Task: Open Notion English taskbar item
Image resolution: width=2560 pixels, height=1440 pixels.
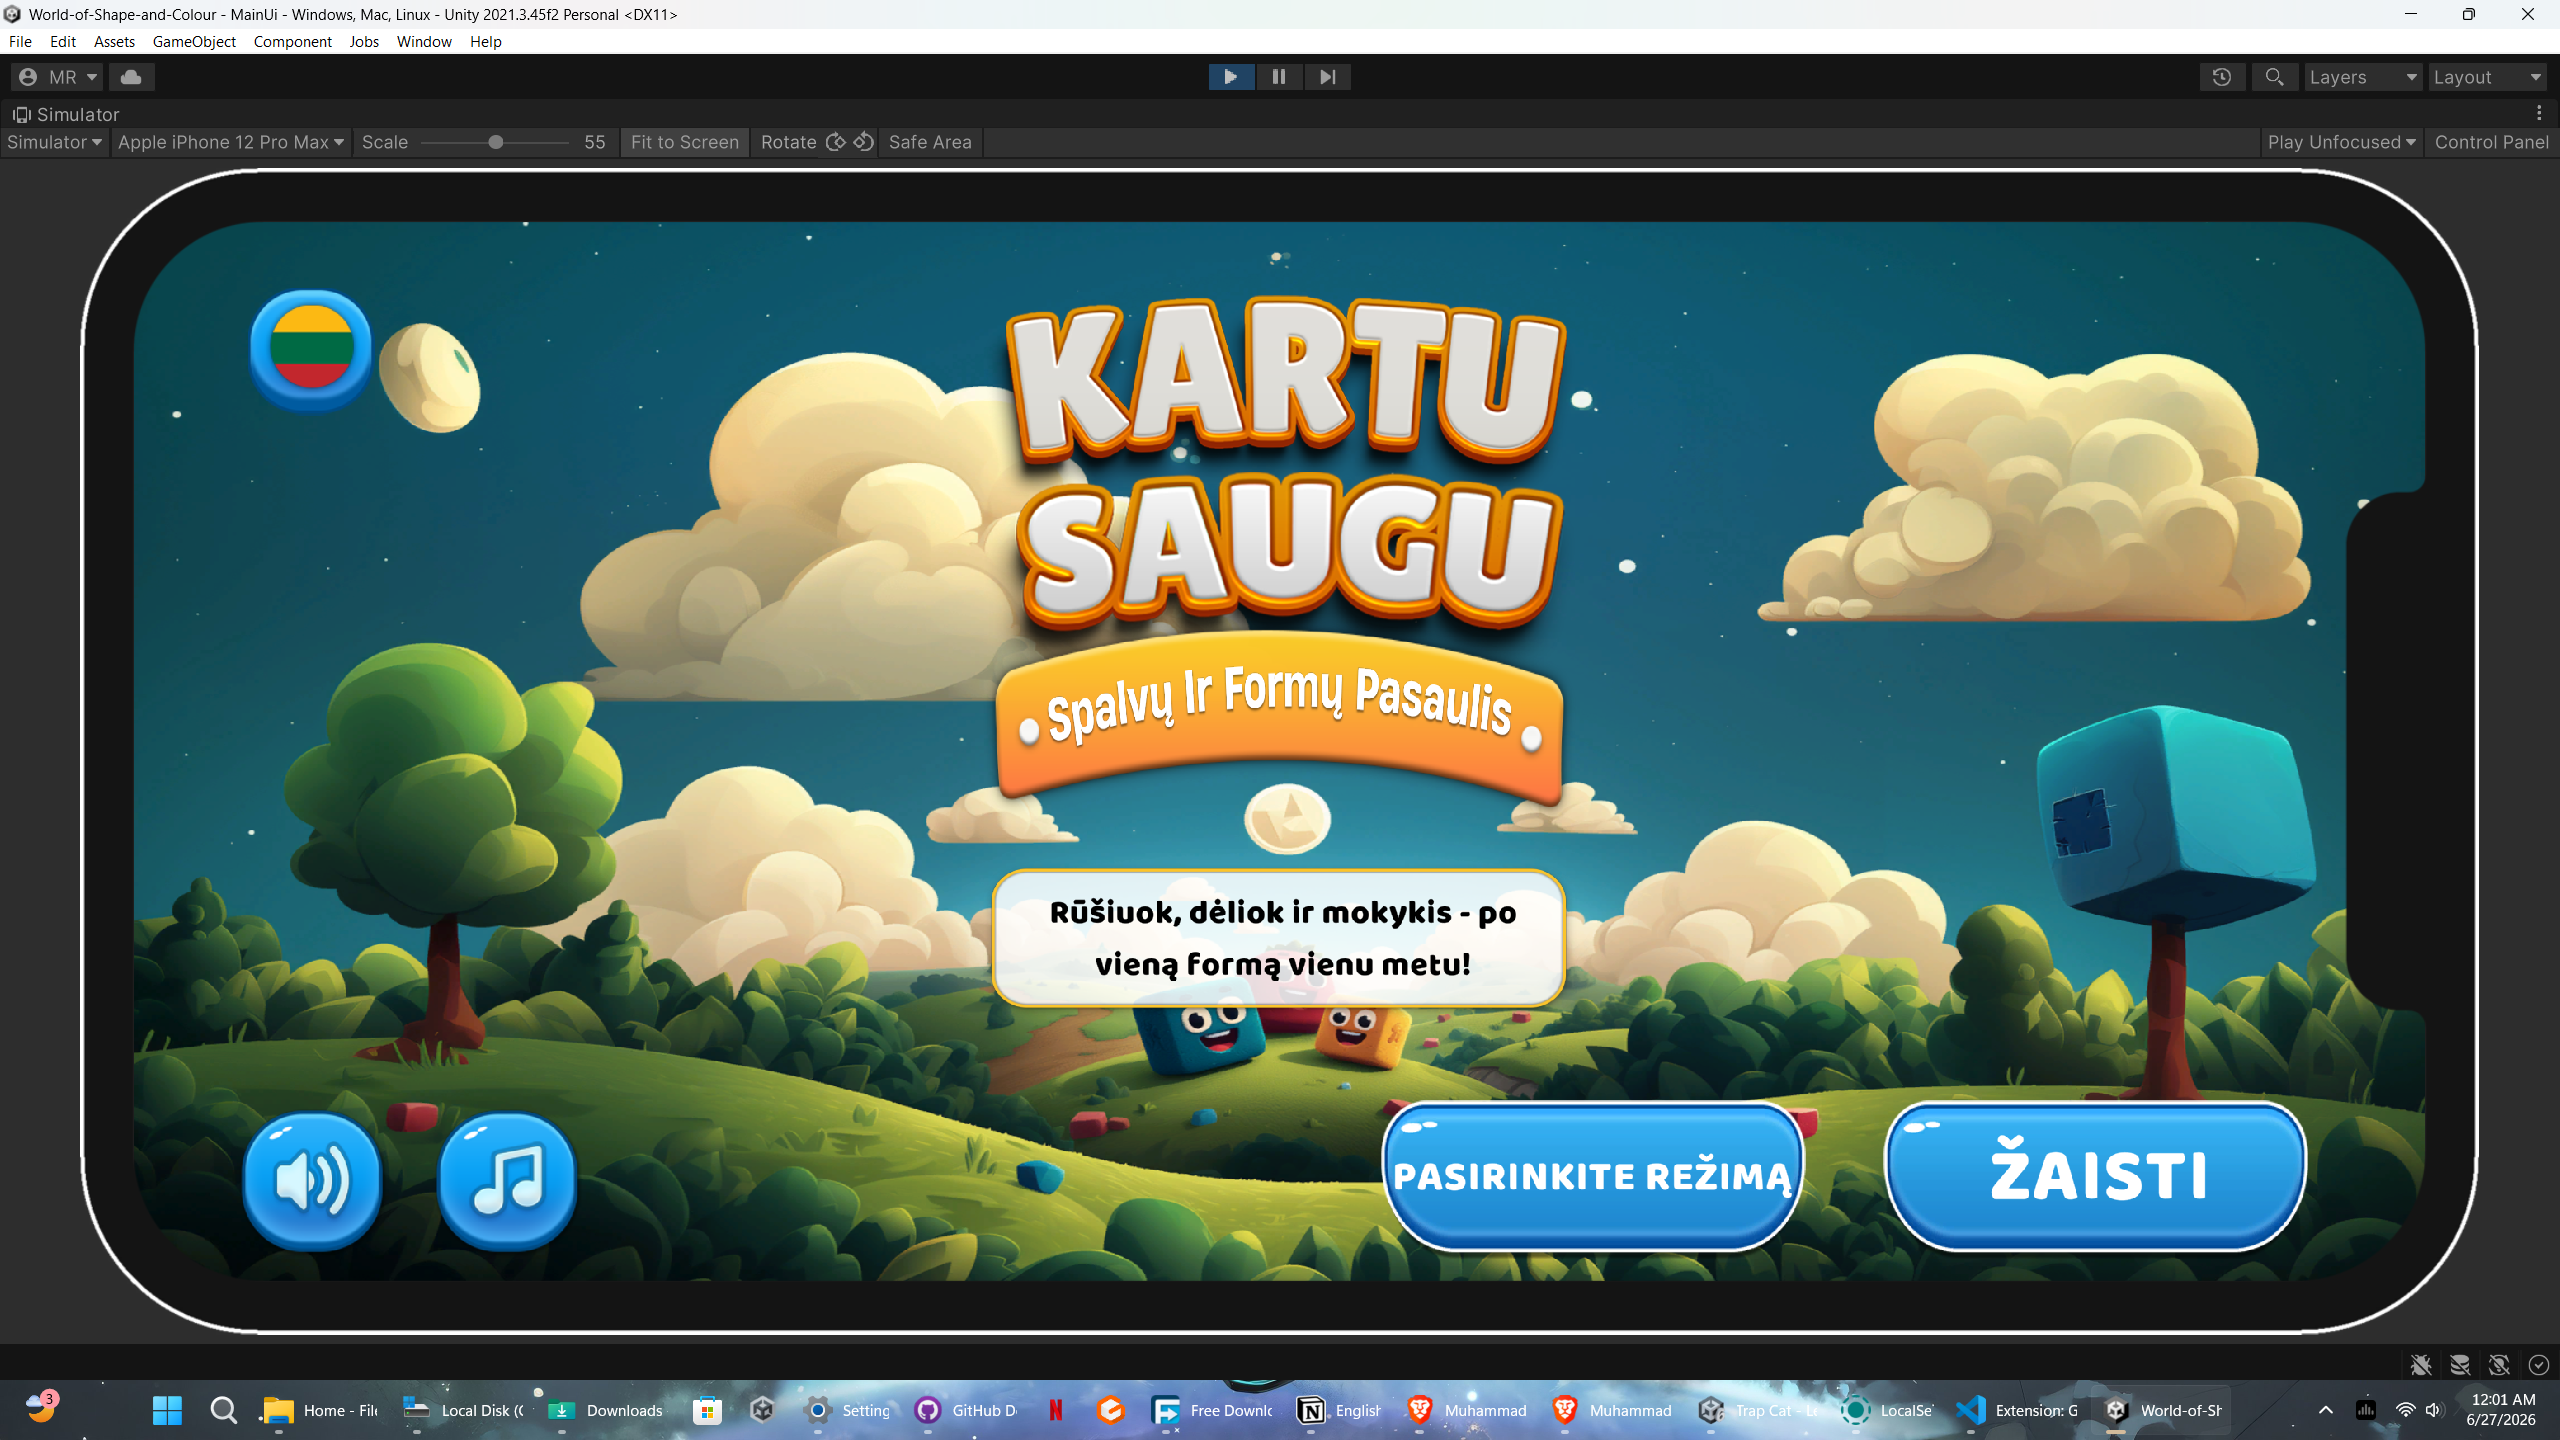Action: click(1338, 1410)
